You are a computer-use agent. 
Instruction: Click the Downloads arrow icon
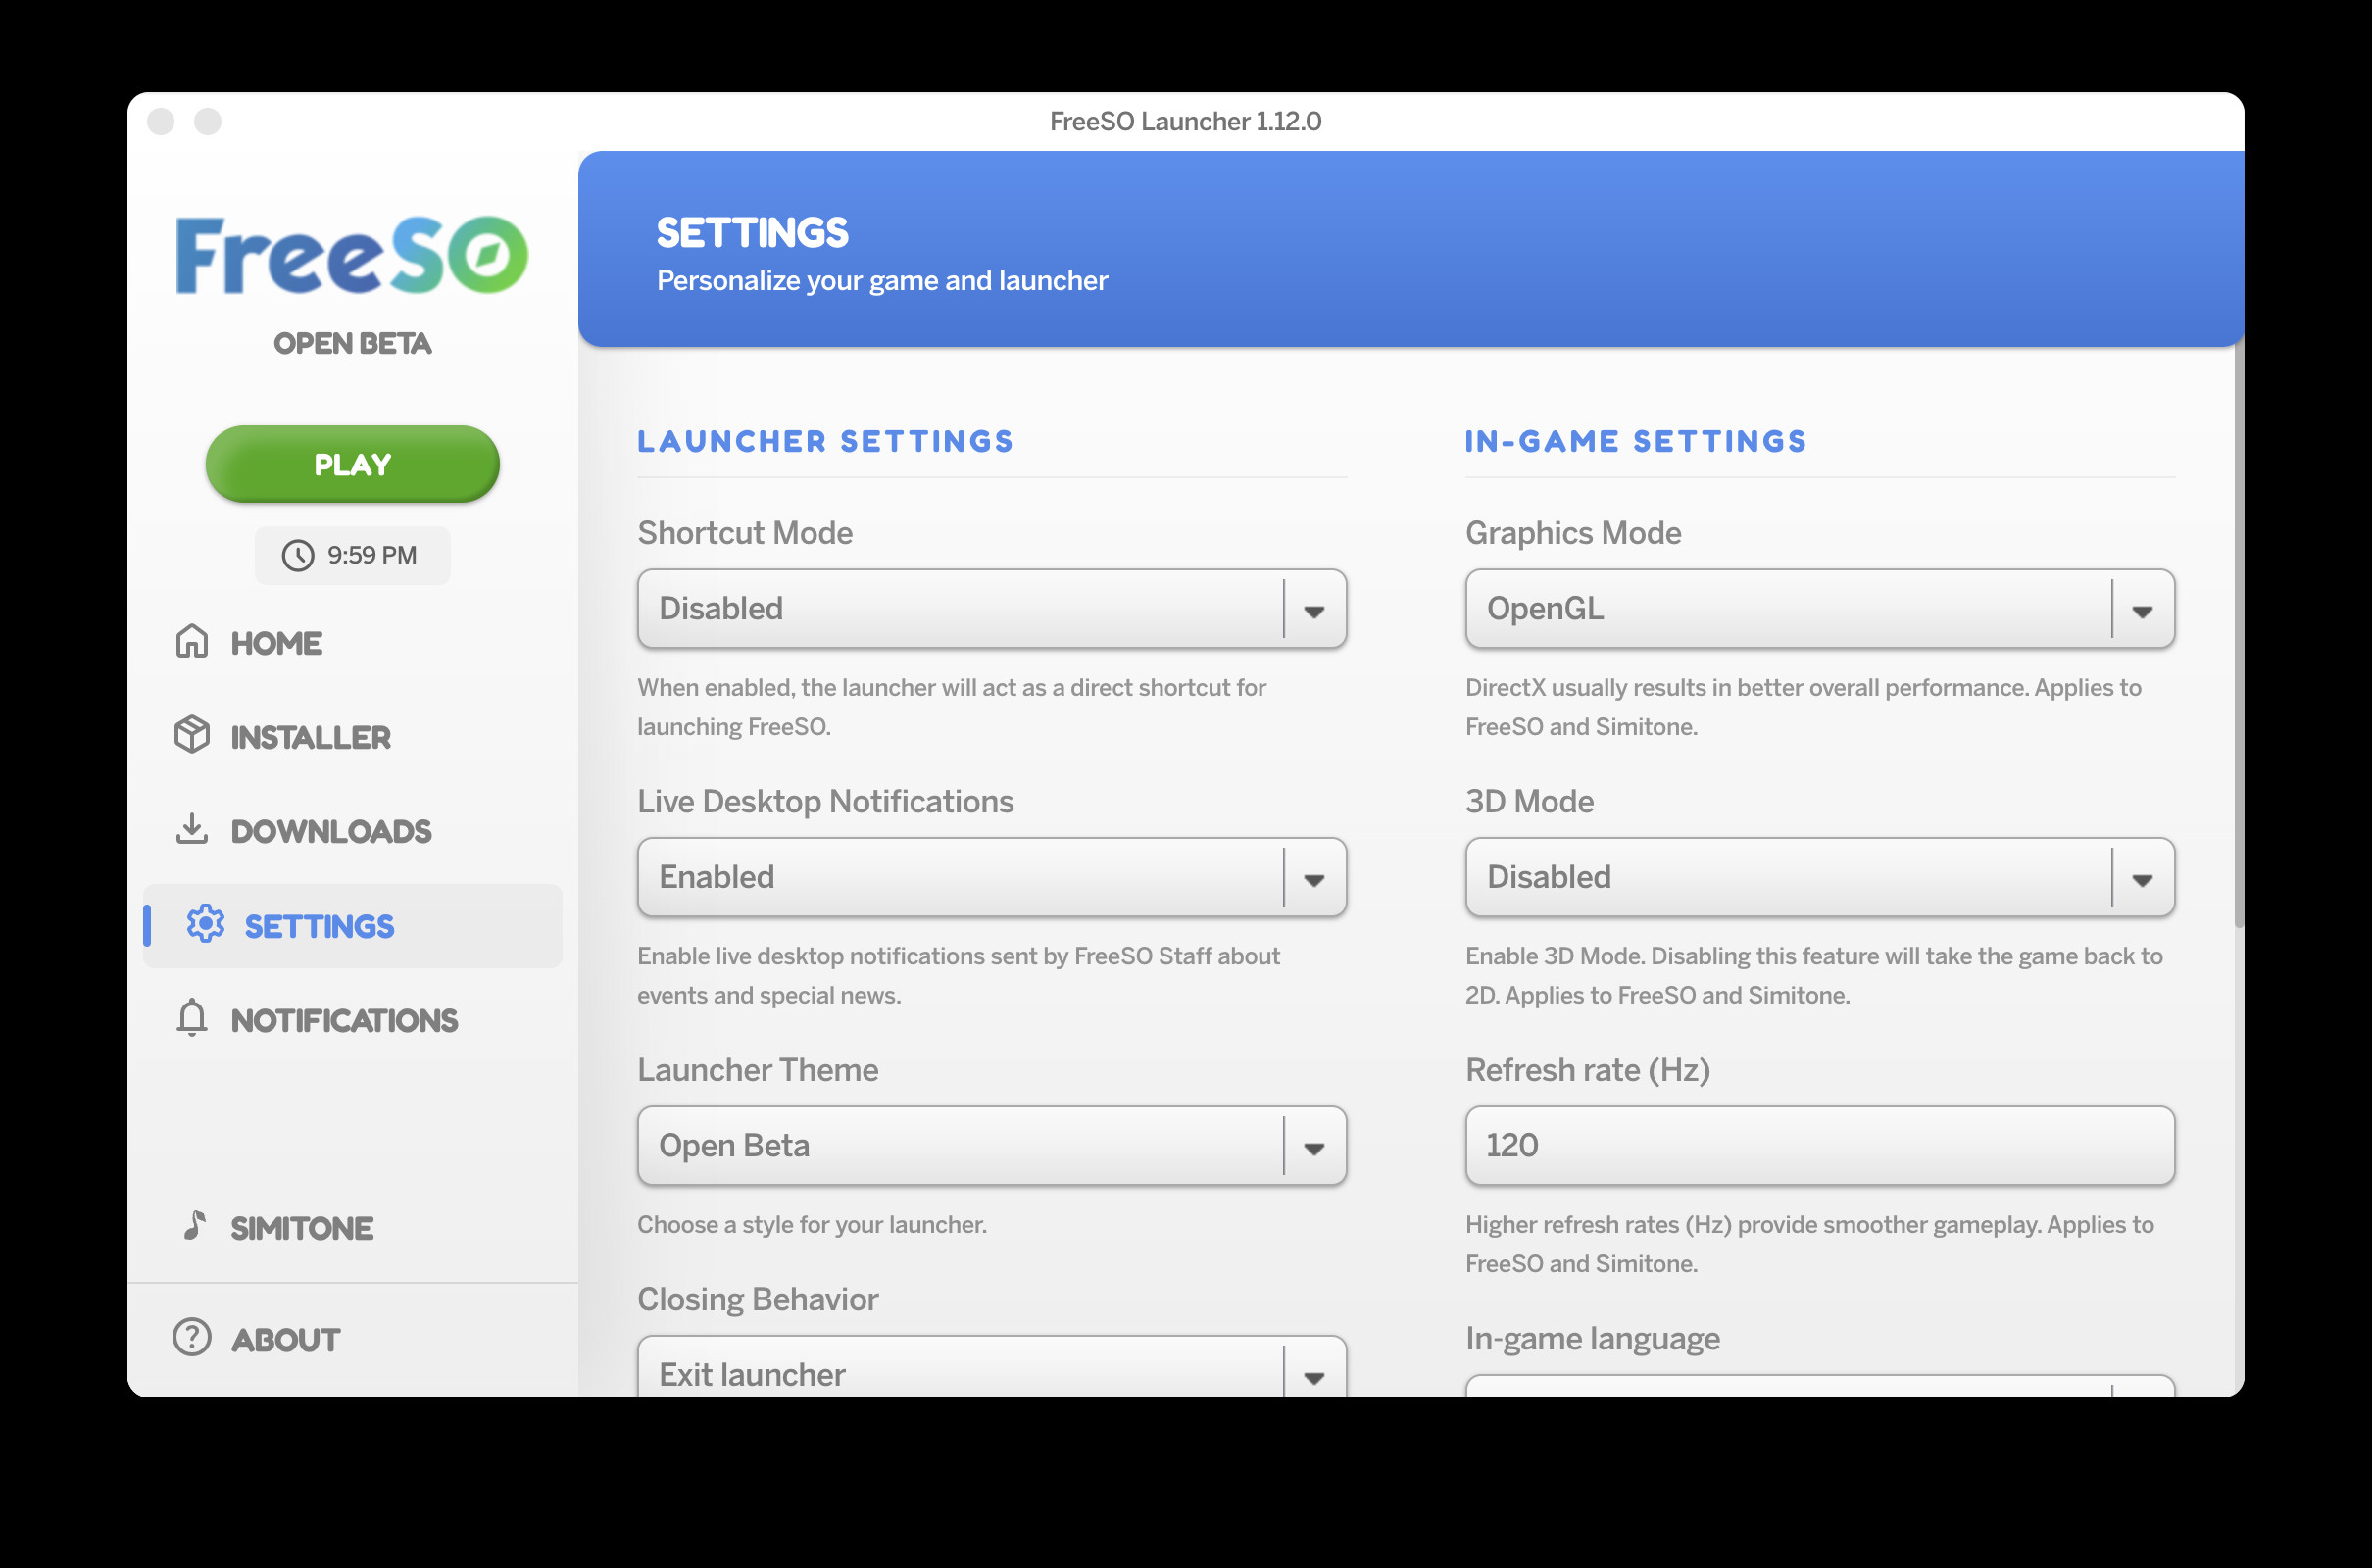pyautogui.click(x=191, y=829)
